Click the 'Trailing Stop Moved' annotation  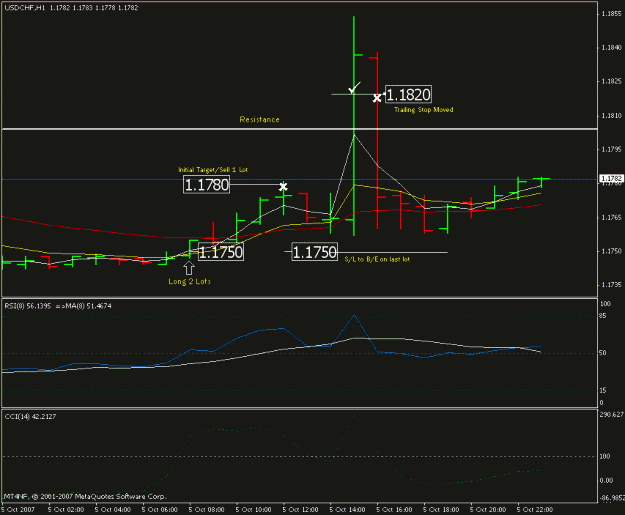(x=423, y=110)
